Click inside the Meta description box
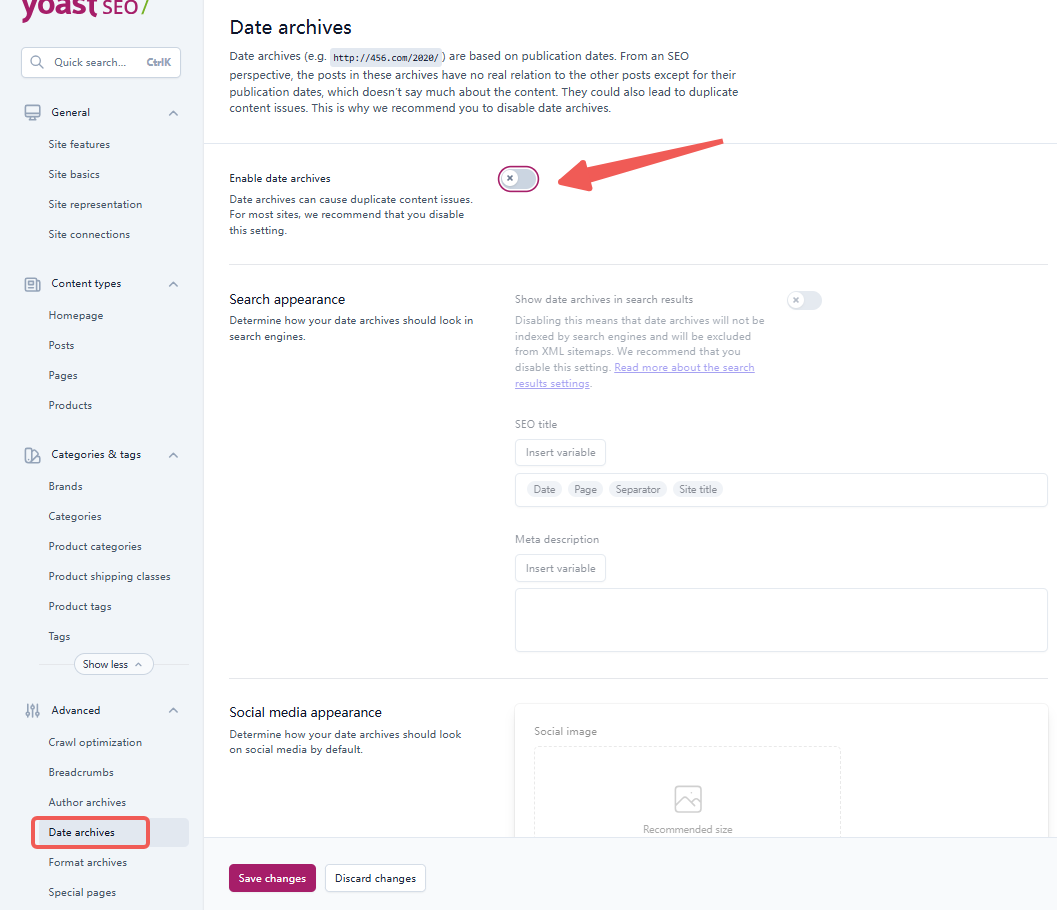1057x910 pixels. pos(780,620)
